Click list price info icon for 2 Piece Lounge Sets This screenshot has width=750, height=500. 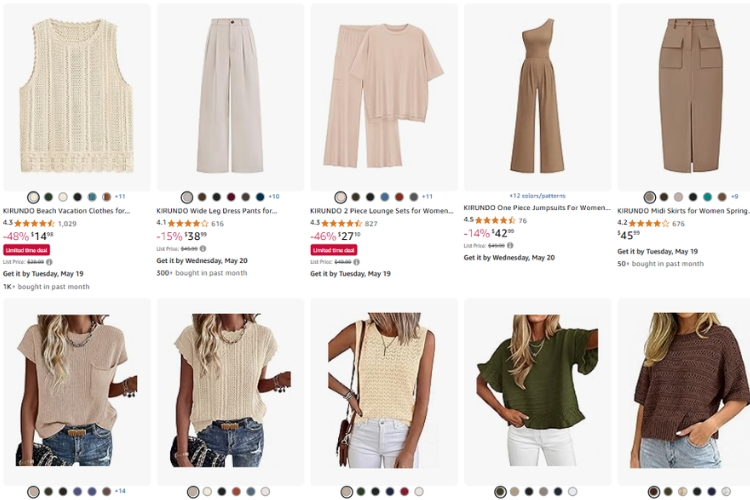356,262
